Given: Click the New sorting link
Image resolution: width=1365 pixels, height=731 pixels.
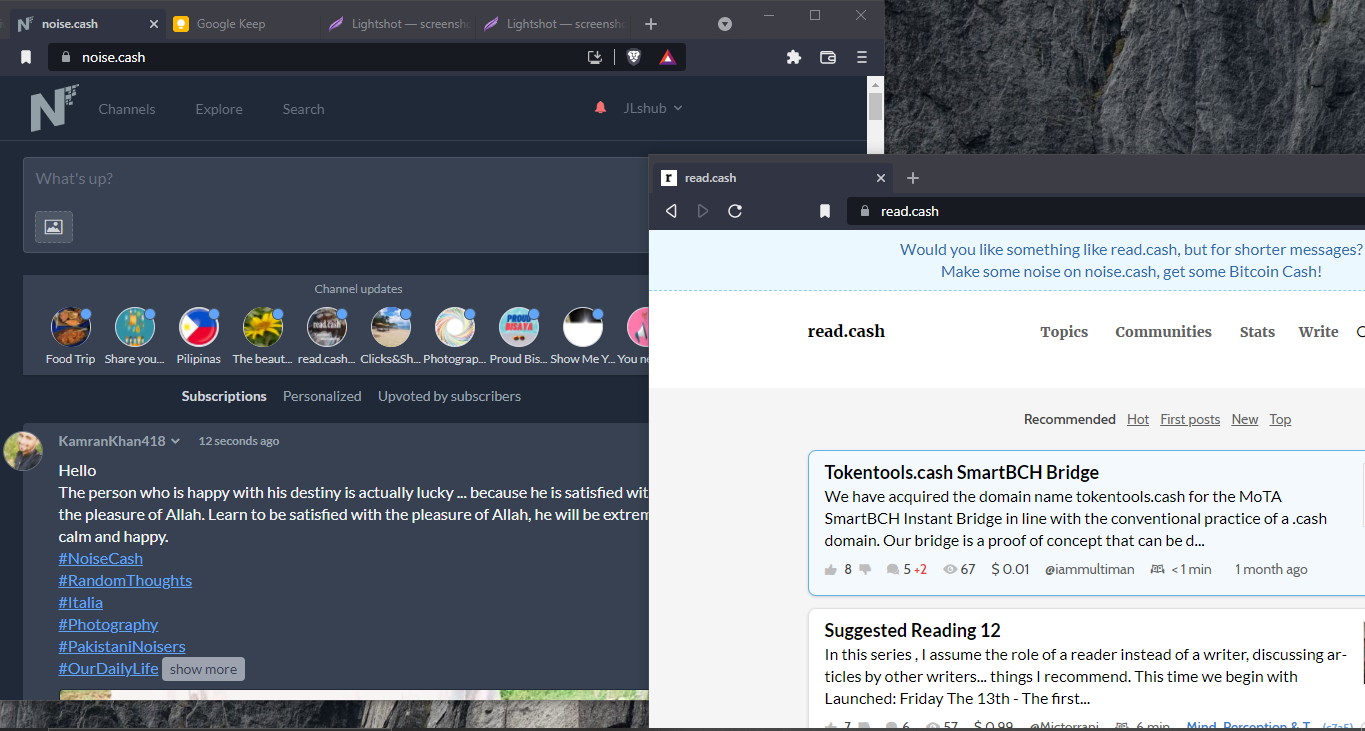Looking at the screenshot, I should pyautogui.click(x=1245, y=419).
